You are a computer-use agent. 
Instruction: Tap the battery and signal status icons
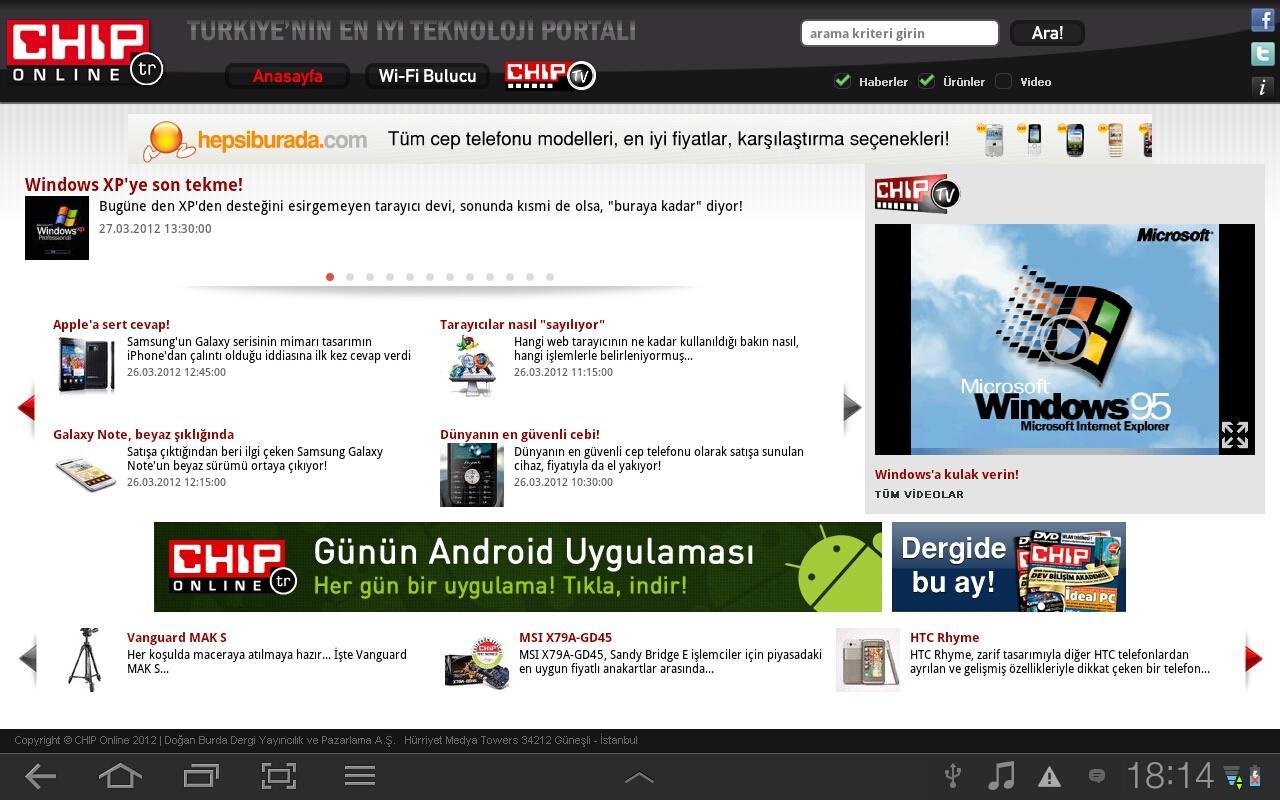pyautogui.click(x=1244, y=776)
